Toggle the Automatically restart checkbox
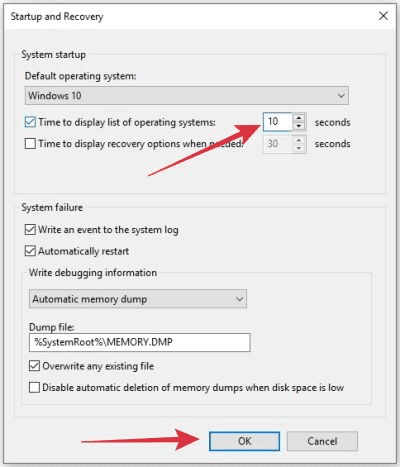The width and height of the screenshot is (400, 467). click(x=30, y=251)
